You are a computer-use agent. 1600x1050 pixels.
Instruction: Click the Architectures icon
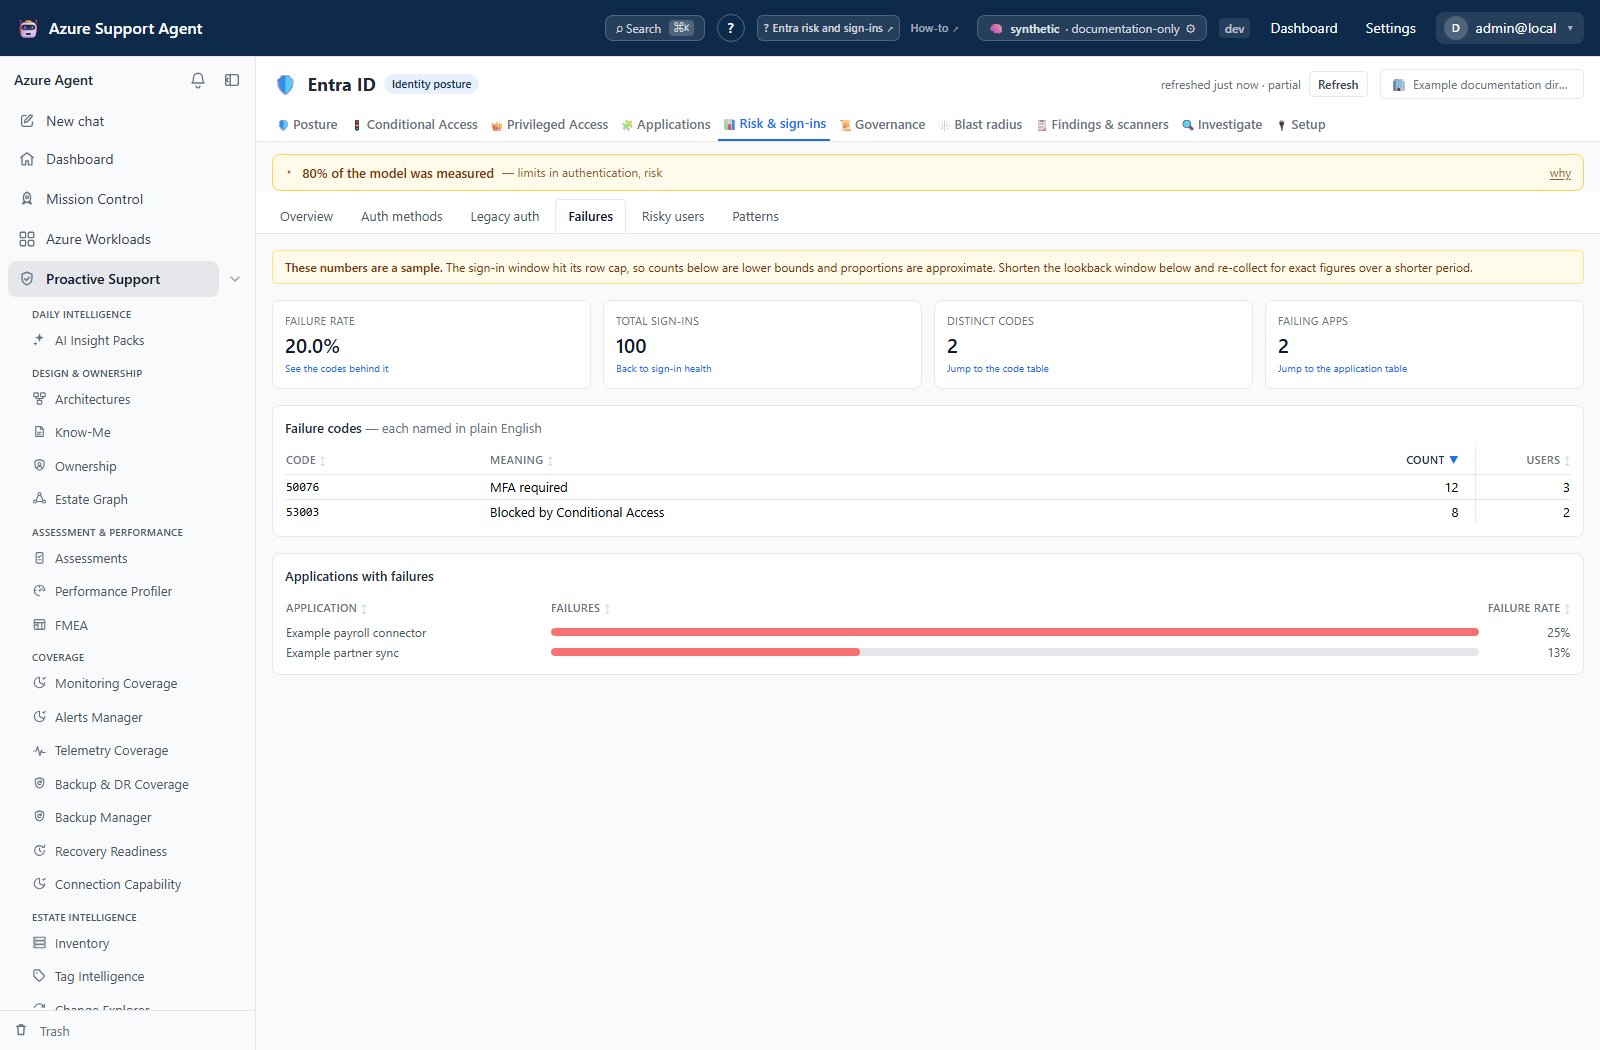39,399
